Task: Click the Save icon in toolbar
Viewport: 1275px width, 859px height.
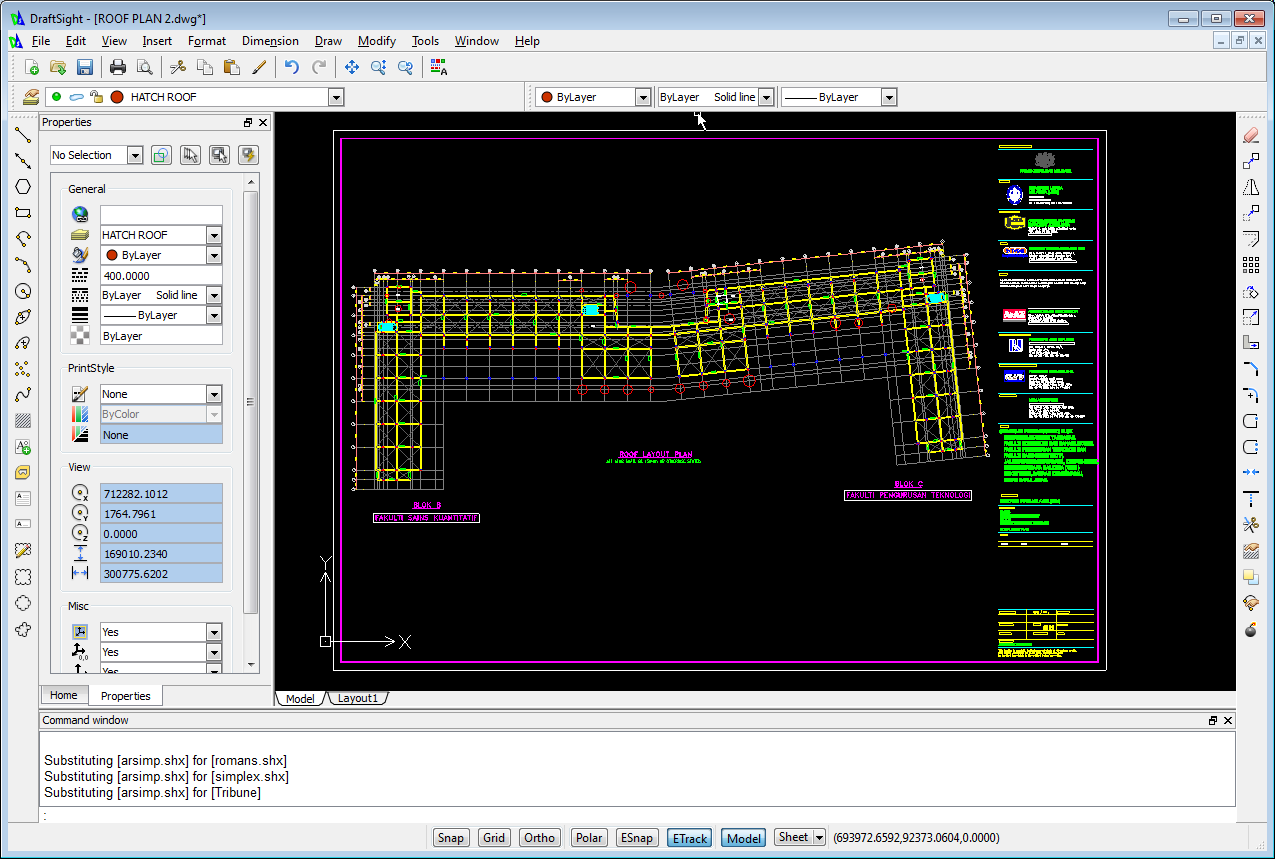Action: [x=85, y=67]
